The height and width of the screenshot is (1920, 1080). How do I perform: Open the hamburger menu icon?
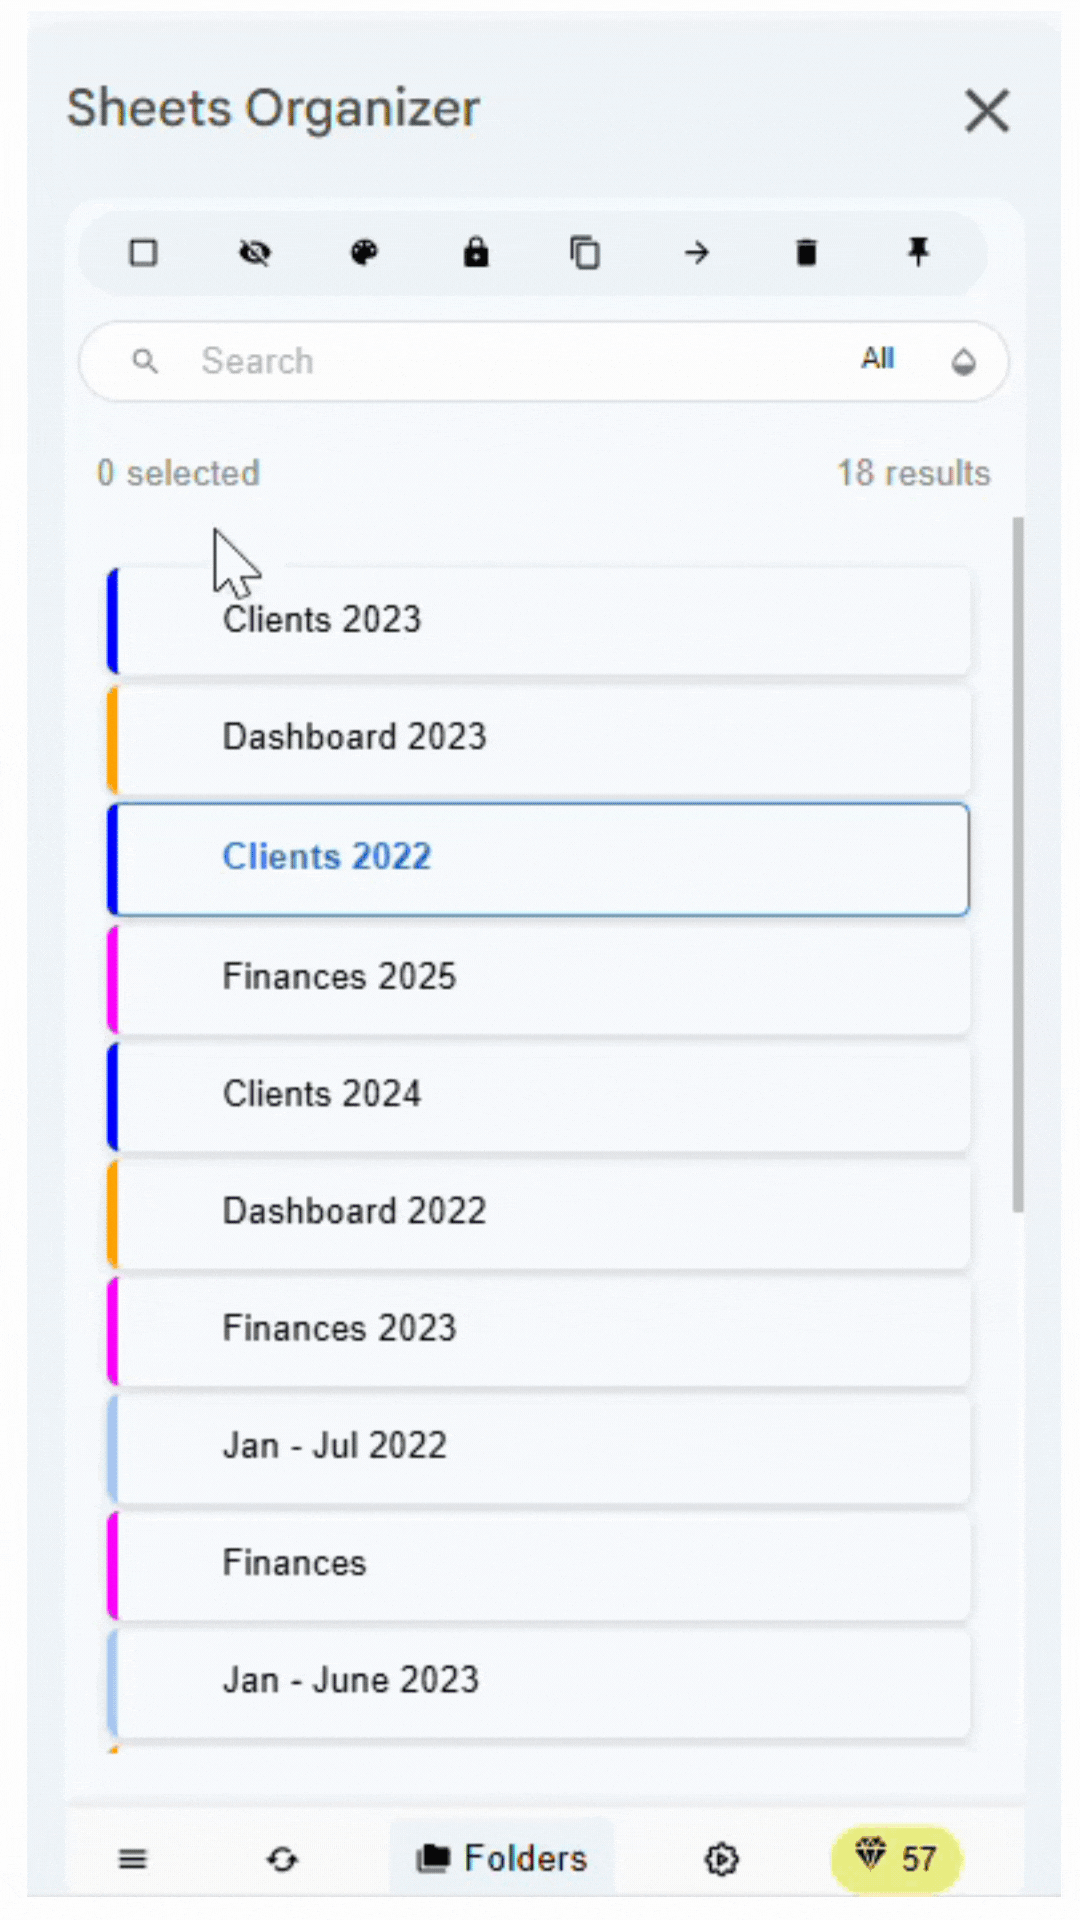pyautogui.click(x=133, y=1859)
